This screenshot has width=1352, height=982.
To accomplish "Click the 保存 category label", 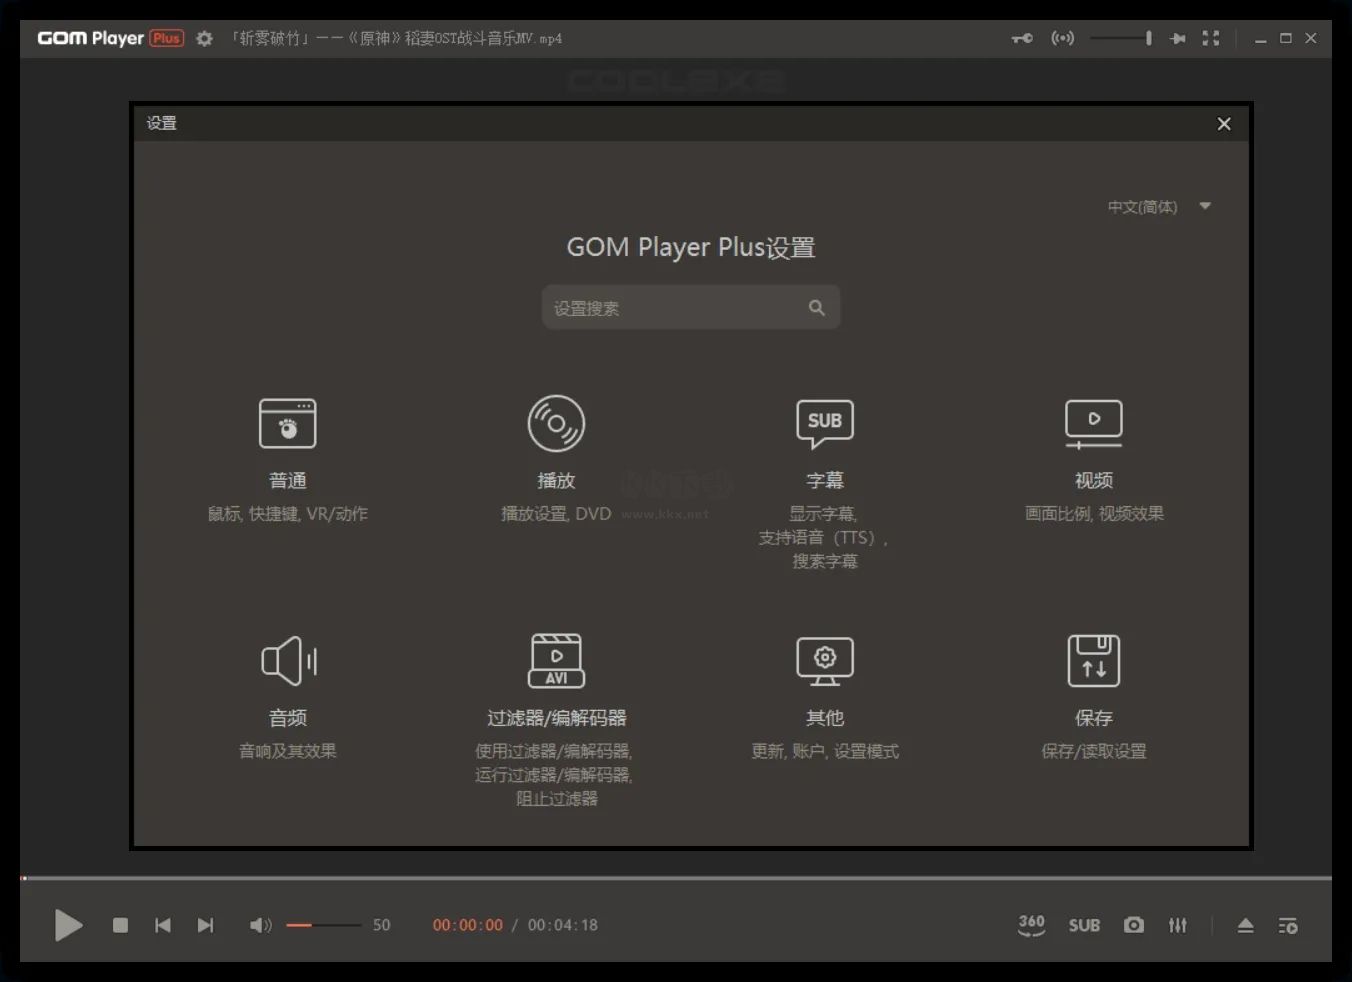I will point(1094,718).
